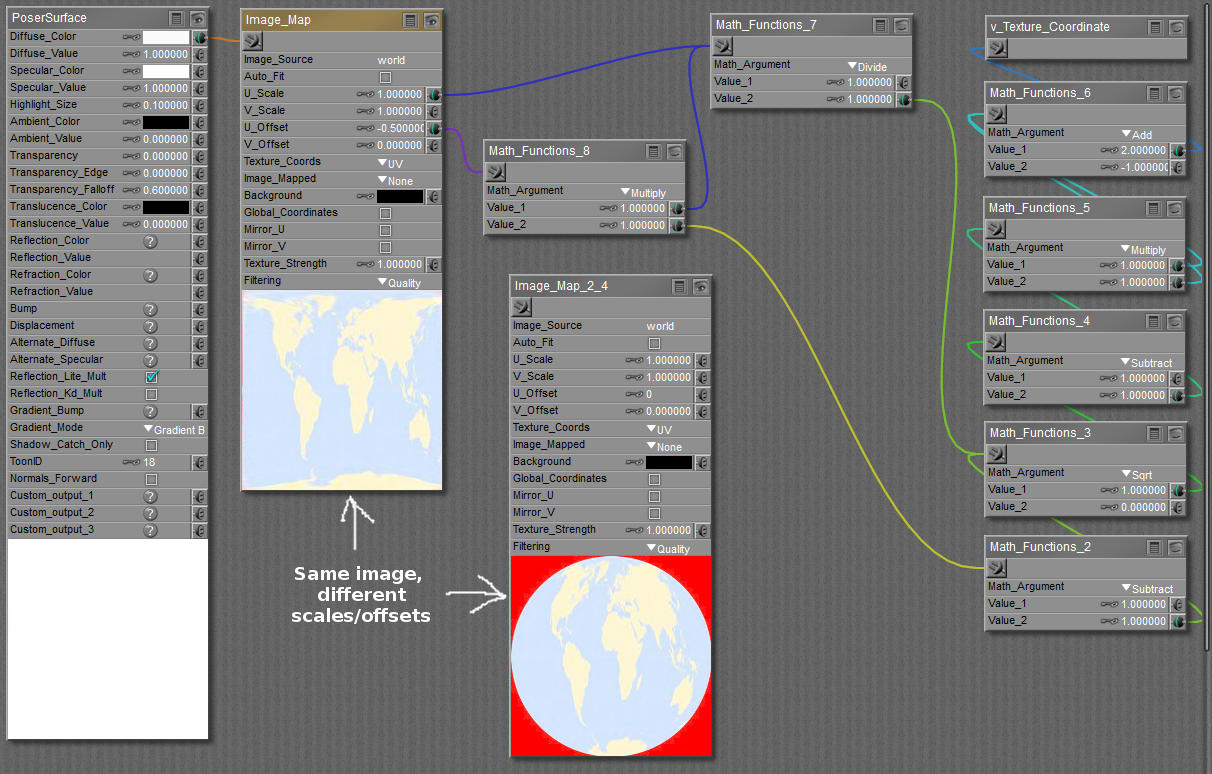Click the globe preview thumbnail on Image_Map_2_4
The width and height of the screenshot is (1212, 774).
click(610, 655)
